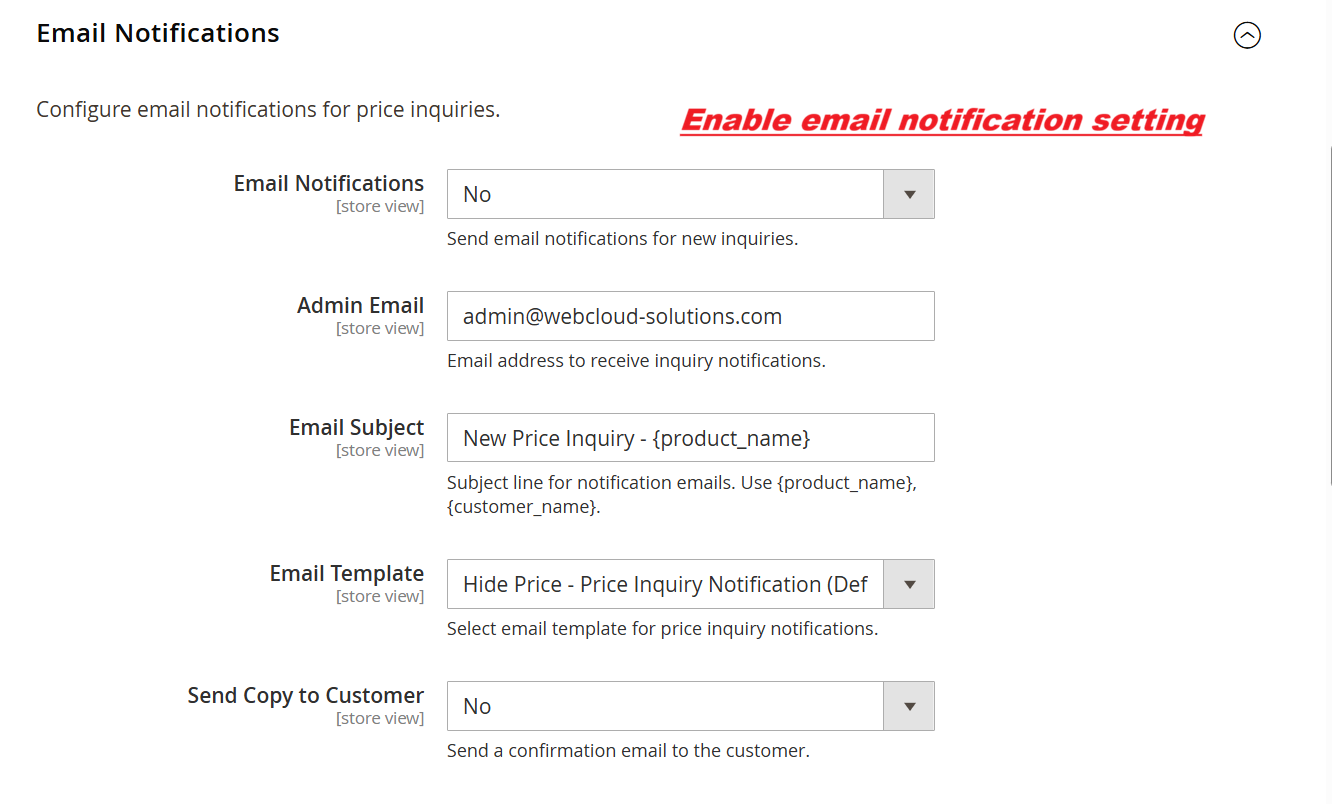Open the Email Notifications select box showing No
Screen dimensions: 1332x804
pyautogui.click(x=665, y=194)
